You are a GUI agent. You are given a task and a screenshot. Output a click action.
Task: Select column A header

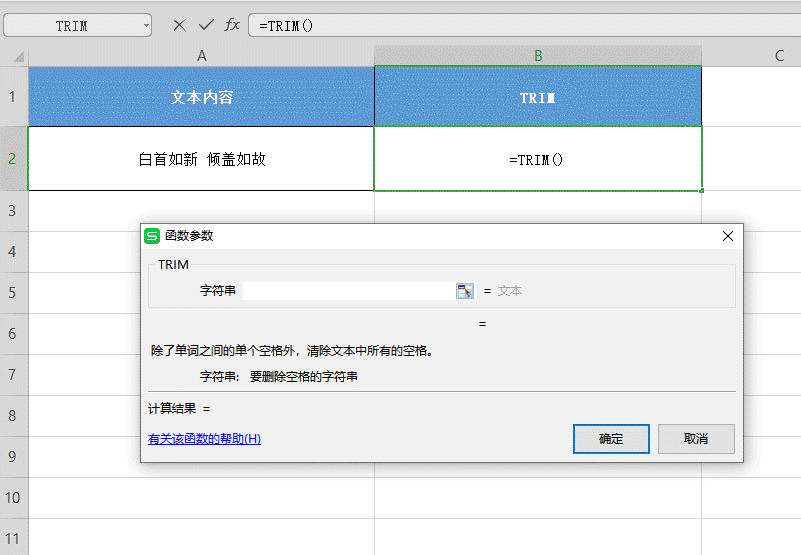click(201, 56)
